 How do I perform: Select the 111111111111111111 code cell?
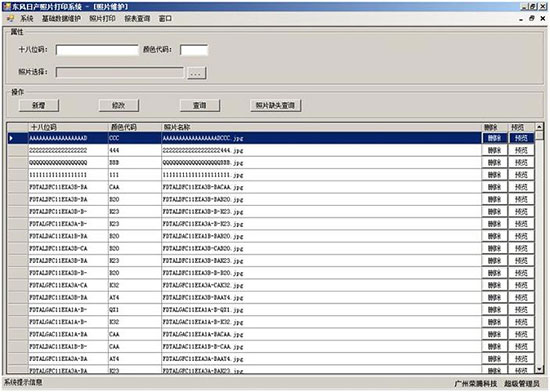(68, 175)
